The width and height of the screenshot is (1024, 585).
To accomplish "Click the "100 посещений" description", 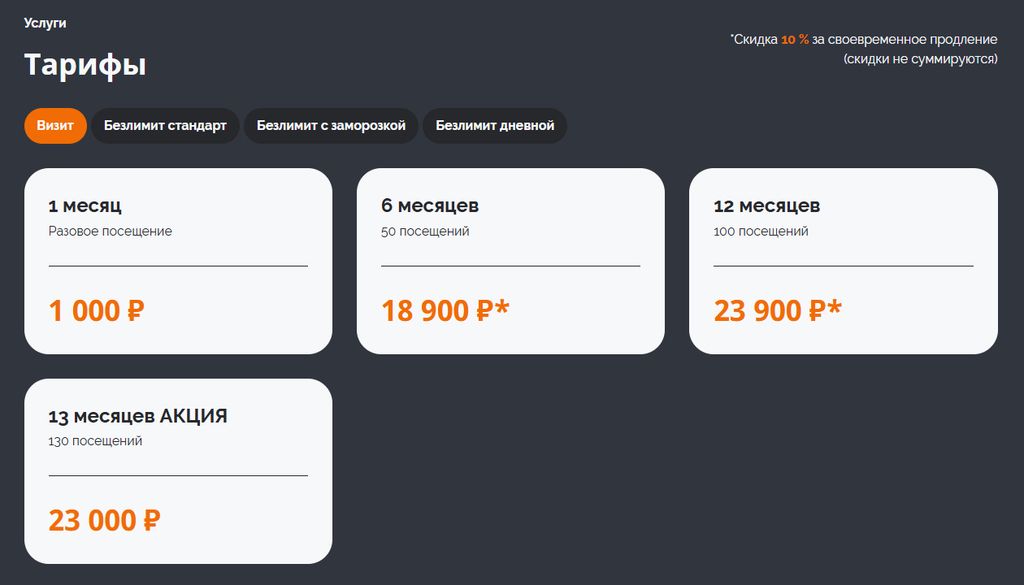I will click(761, 231).
